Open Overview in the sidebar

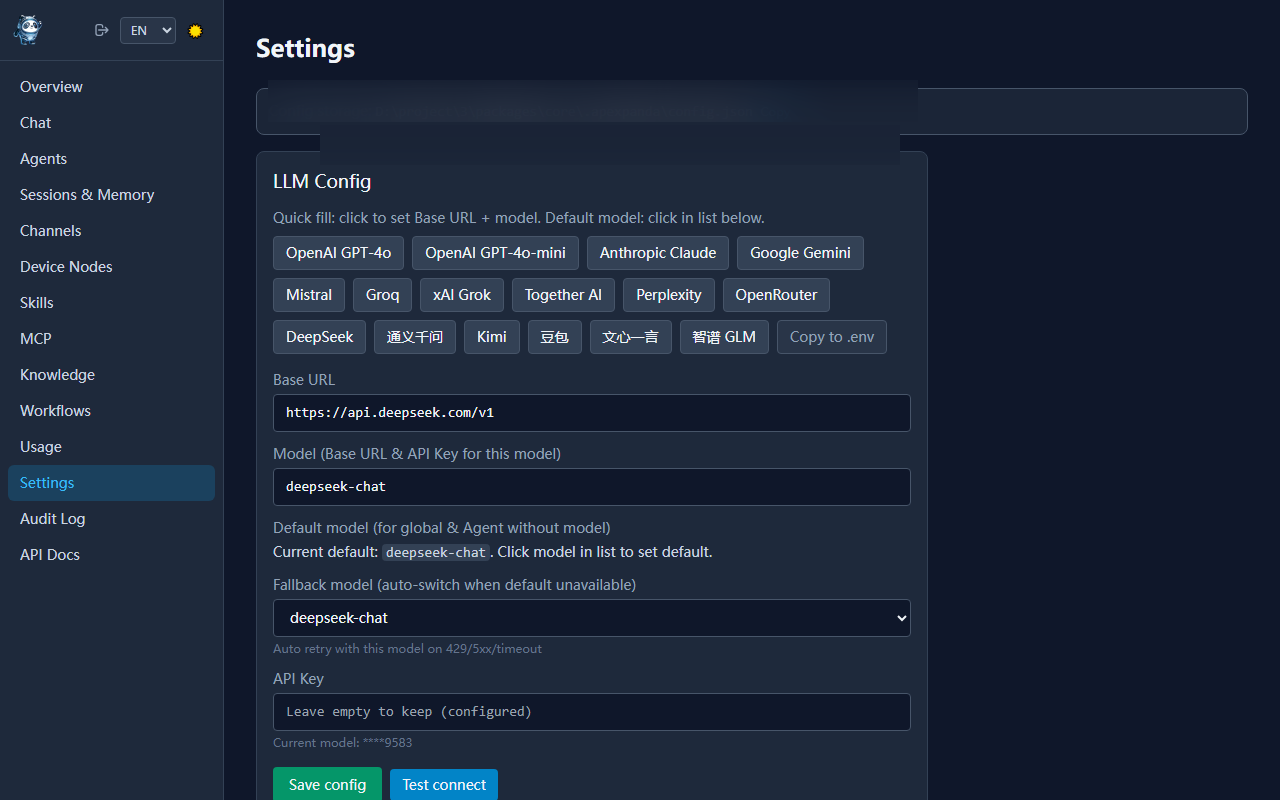pos(111,87)
